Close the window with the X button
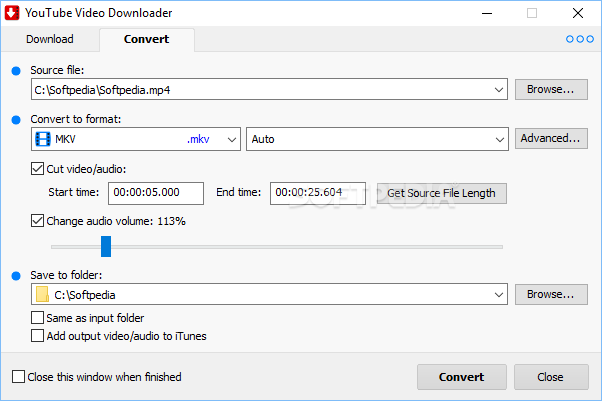The width and height of the screenshot is (602, 401). tap(577, 13)
